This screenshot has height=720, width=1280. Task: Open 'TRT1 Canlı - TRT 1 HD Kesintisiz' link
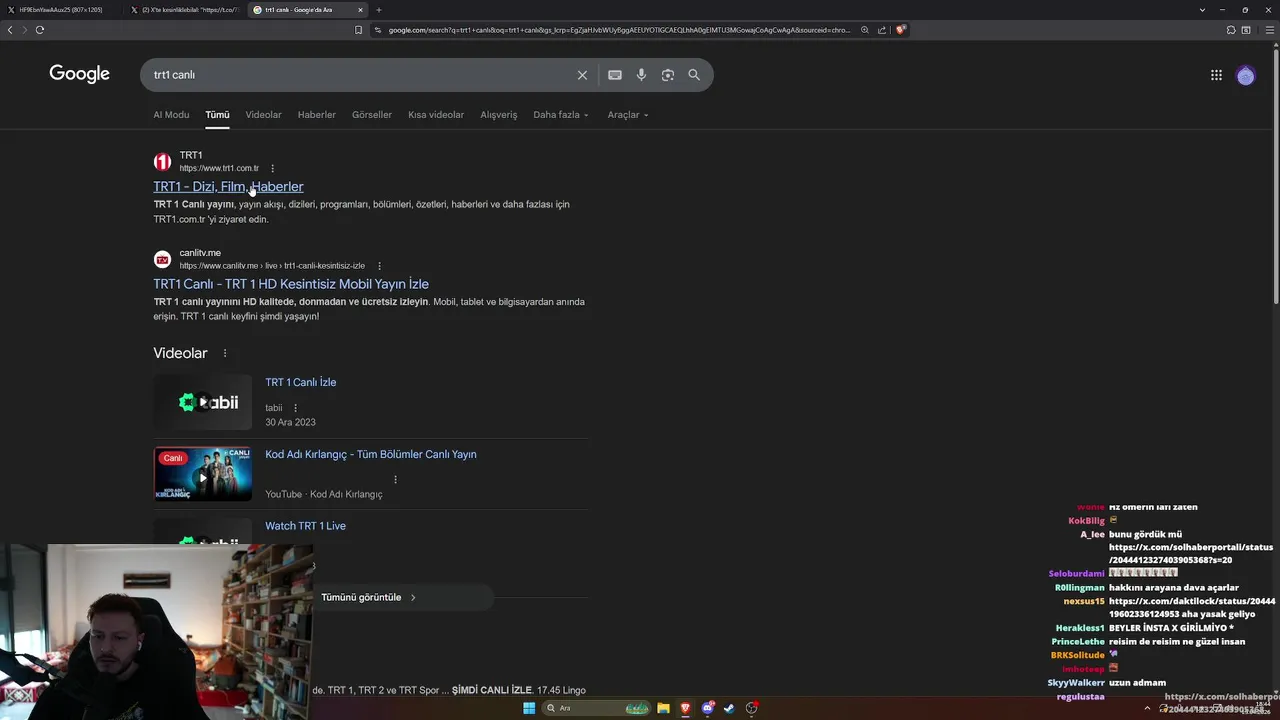tap(291, 284)
